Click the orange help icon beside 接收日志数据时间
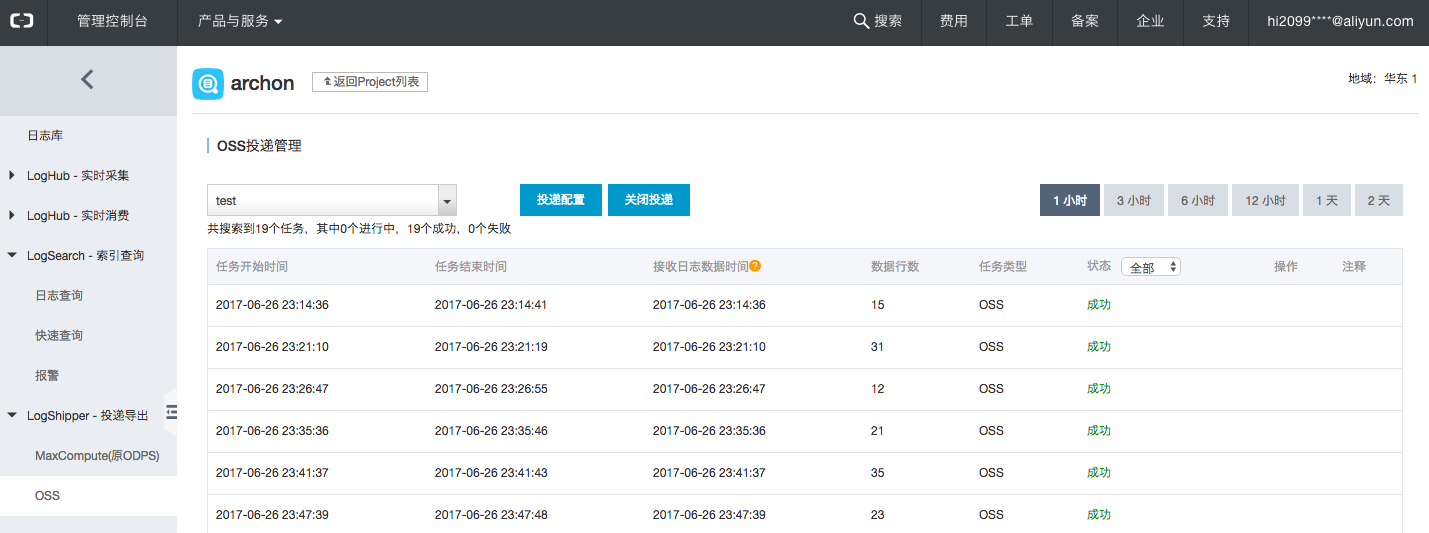The height and width of the screenshot is (533, 1429). click(x=756, y=266)
